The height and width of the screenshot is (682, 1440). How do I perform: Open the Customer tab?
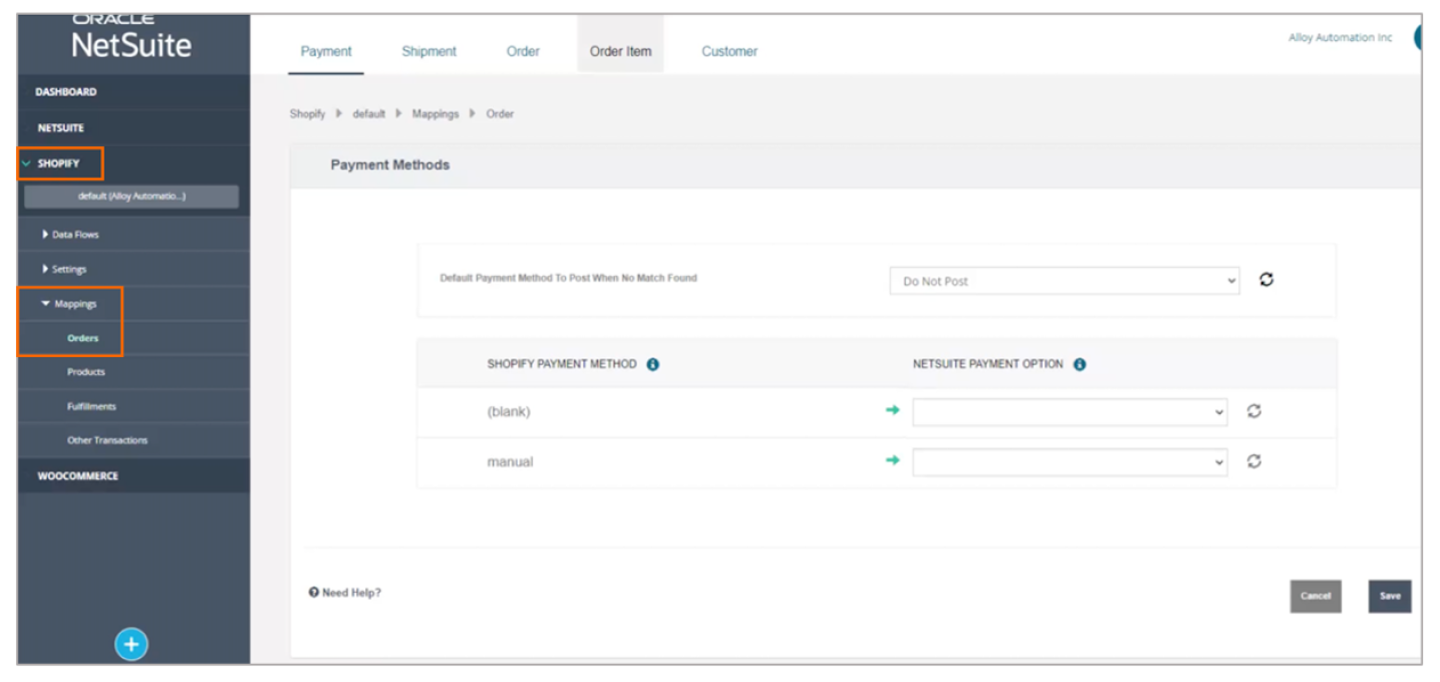click(x=729, y=51)
